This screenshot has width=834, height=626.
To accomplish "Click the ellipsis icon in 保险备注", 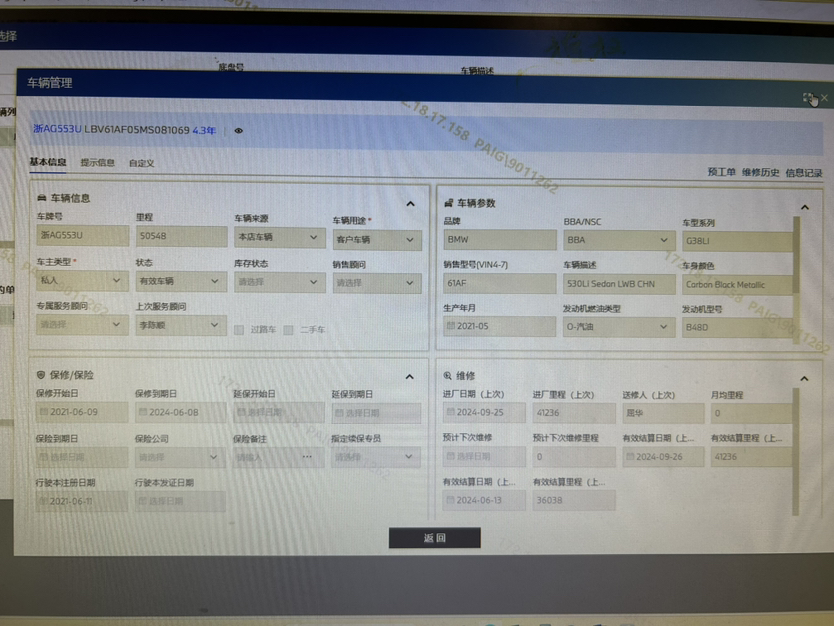I will [x=307, y=457].
